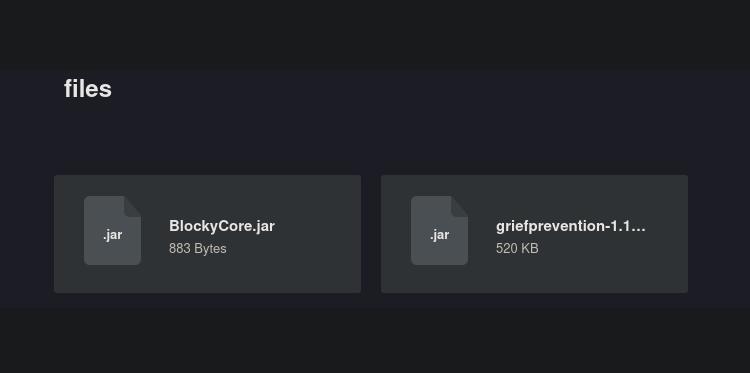
Task: Open the BlockyCore.jar file name link
Action: coord(221,226)
